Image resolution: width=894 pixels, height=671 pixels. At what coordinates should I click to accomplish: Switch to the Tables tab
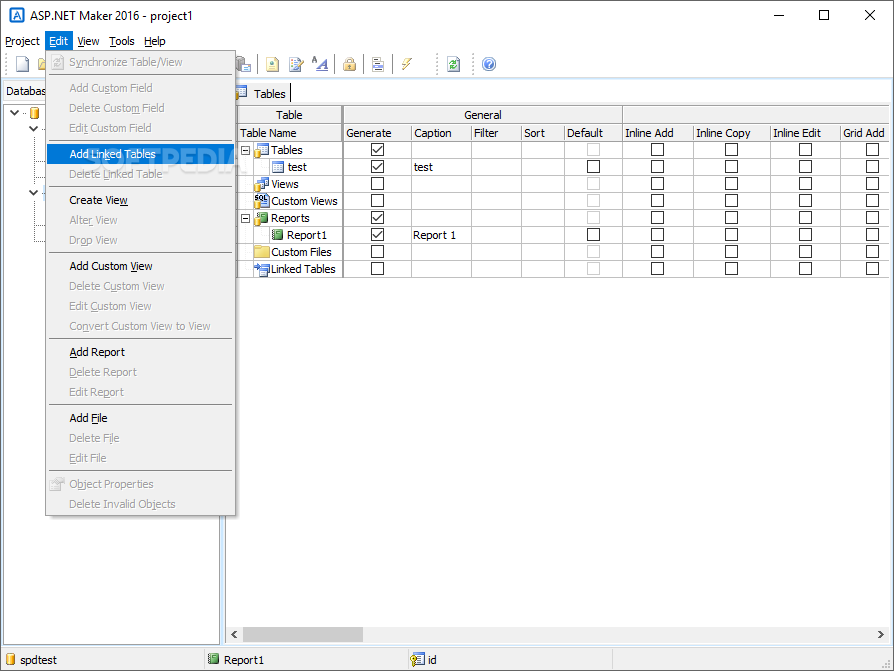click(x=263, y=93)
